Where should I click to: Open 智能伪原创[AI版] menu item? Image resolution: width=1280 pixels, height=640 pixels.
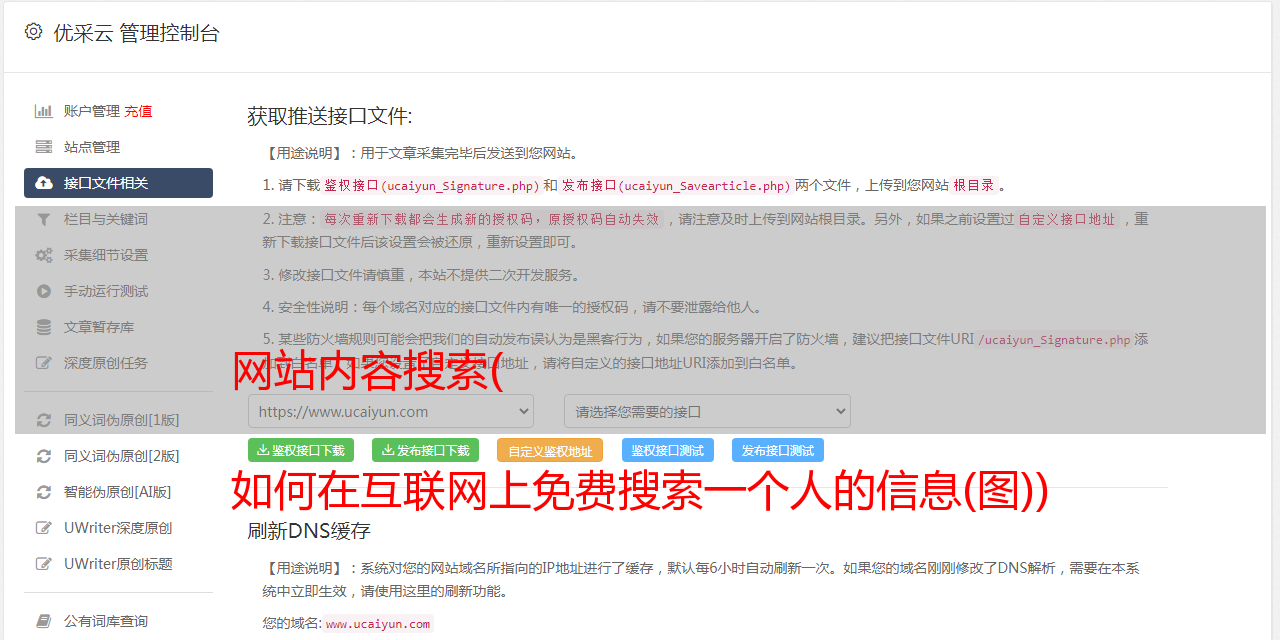[x=118, y=492]
